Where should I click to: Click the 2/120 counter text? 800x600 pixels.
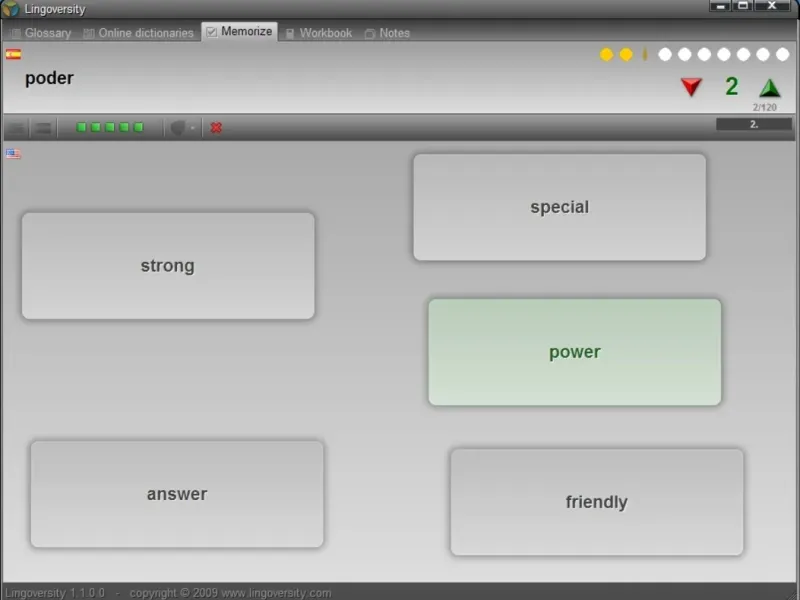tap(764, 107)
